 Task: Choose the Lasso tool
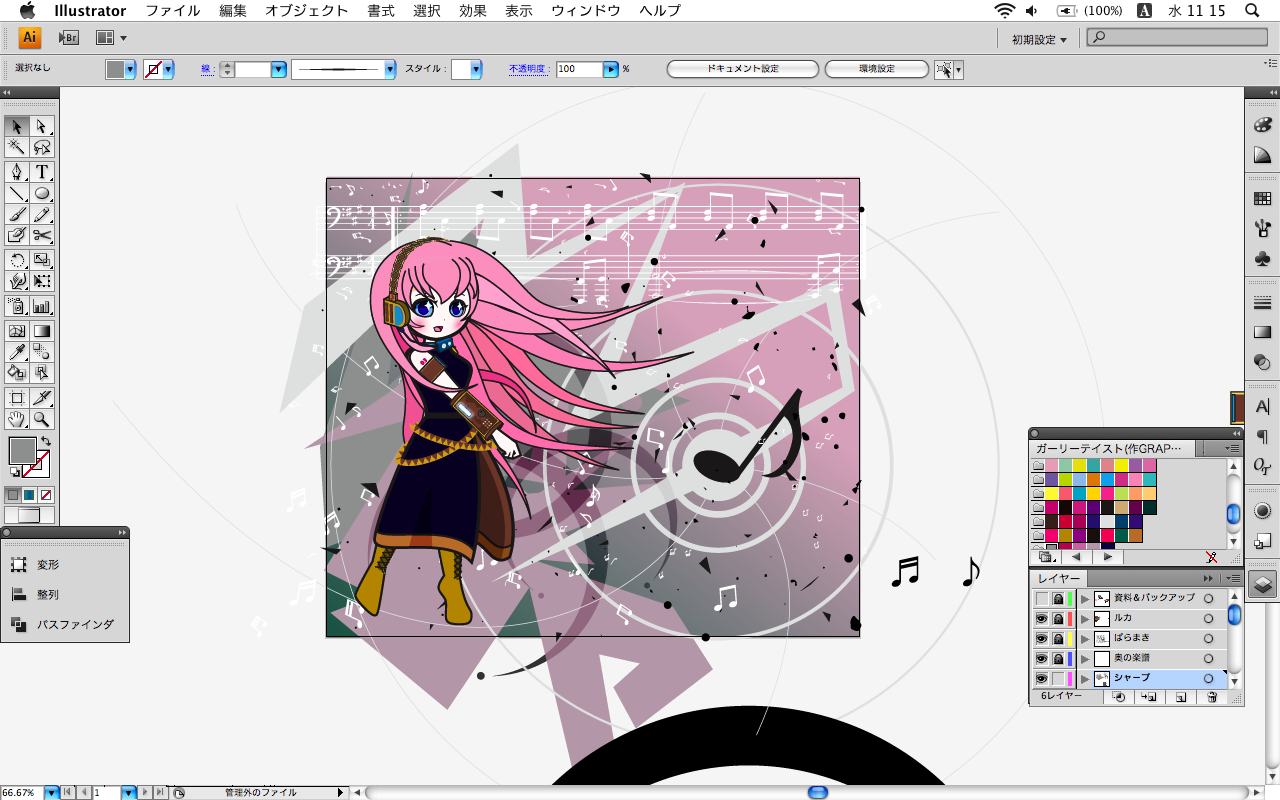[42, 147]
